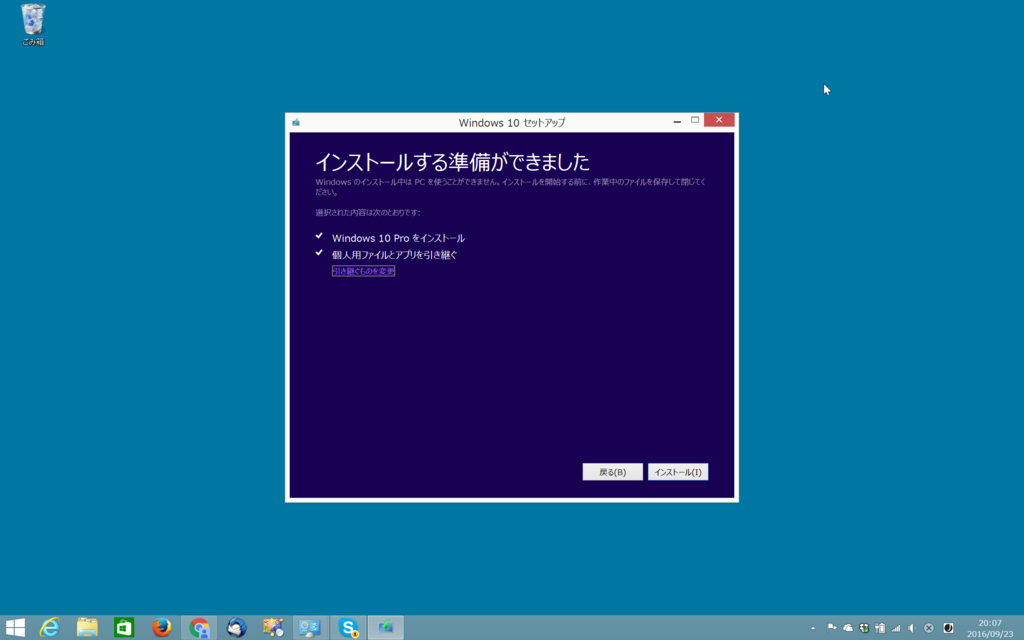Viewport: 1024px width, 640px height.
Task: Close the Windows 10 セットアップ window
Action: coord(719,120)
